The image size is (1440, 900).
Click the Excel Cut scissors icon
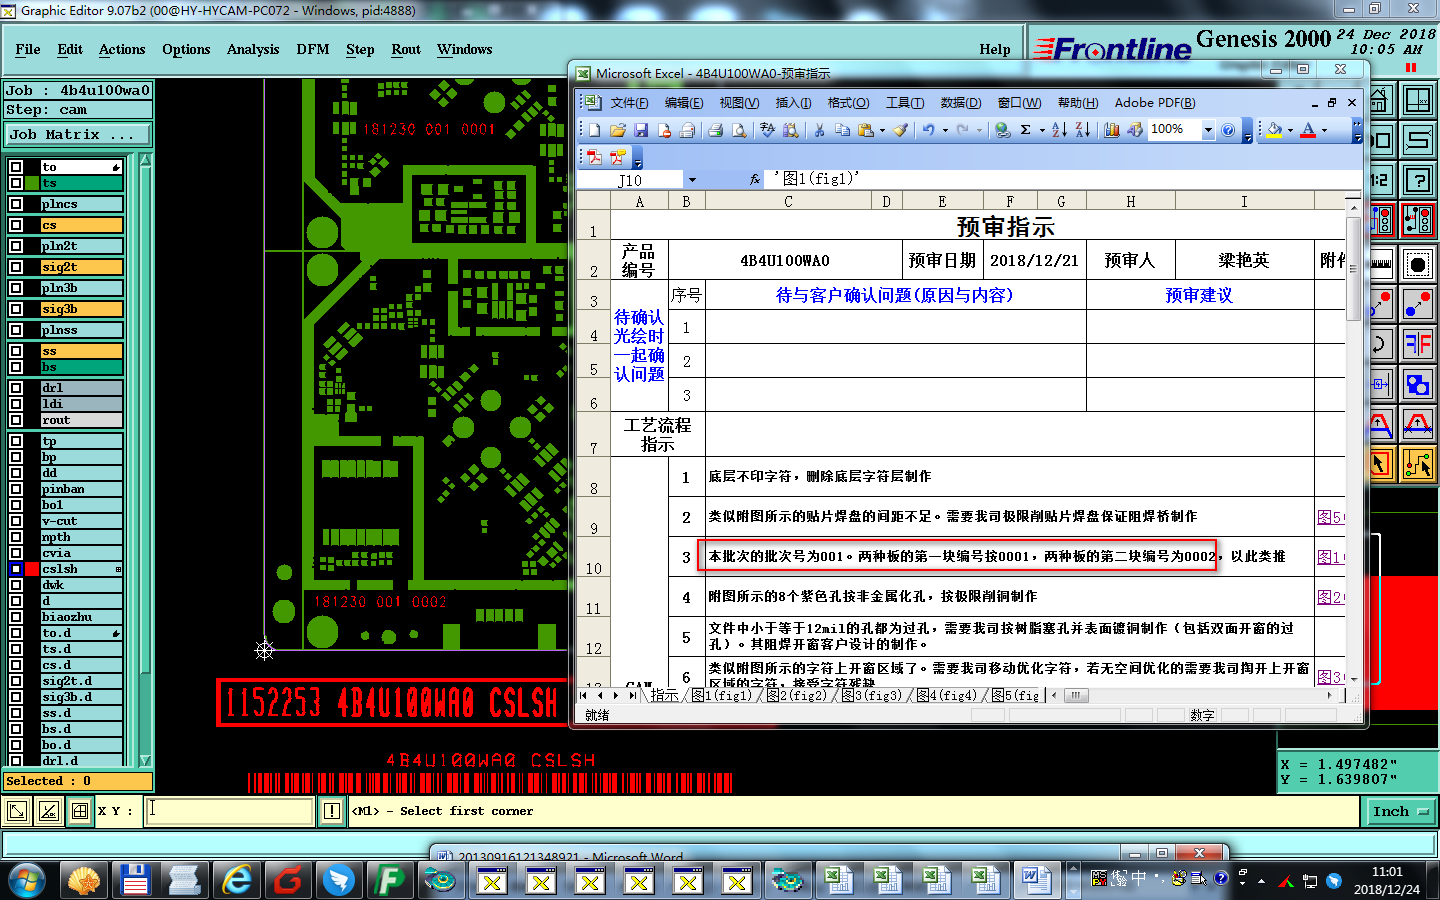click(819, 130)
